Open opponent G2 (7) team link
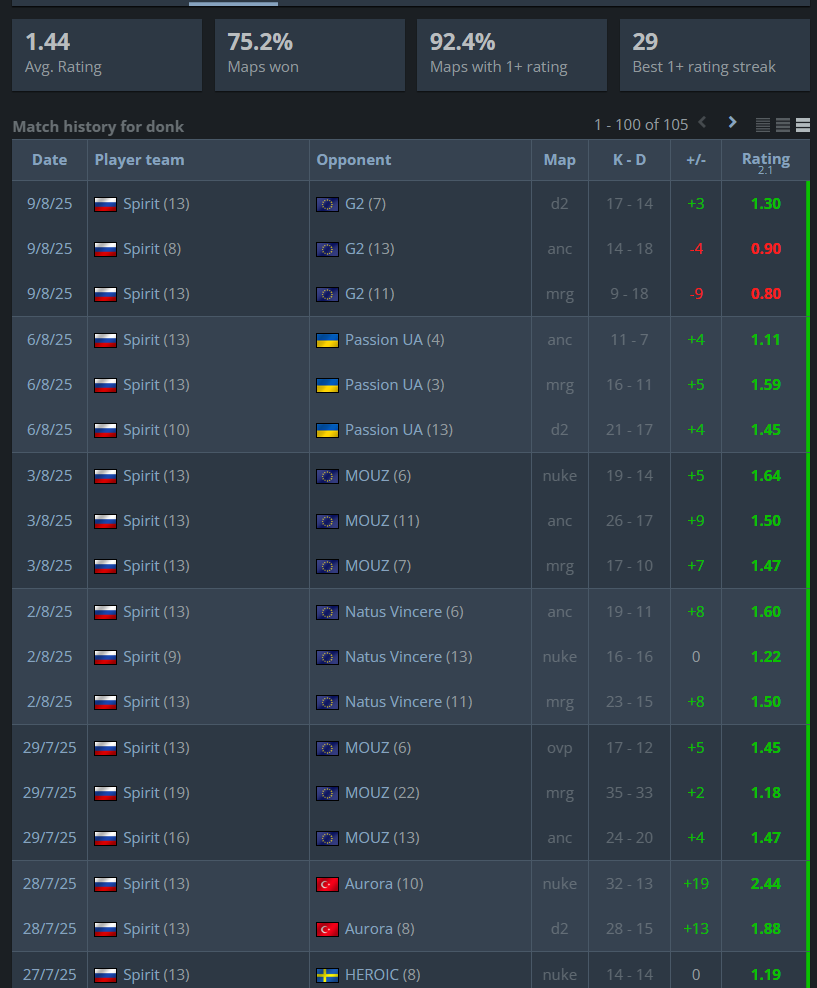The height and width of the screenshot is (988, 817). (x=365, y=204)
